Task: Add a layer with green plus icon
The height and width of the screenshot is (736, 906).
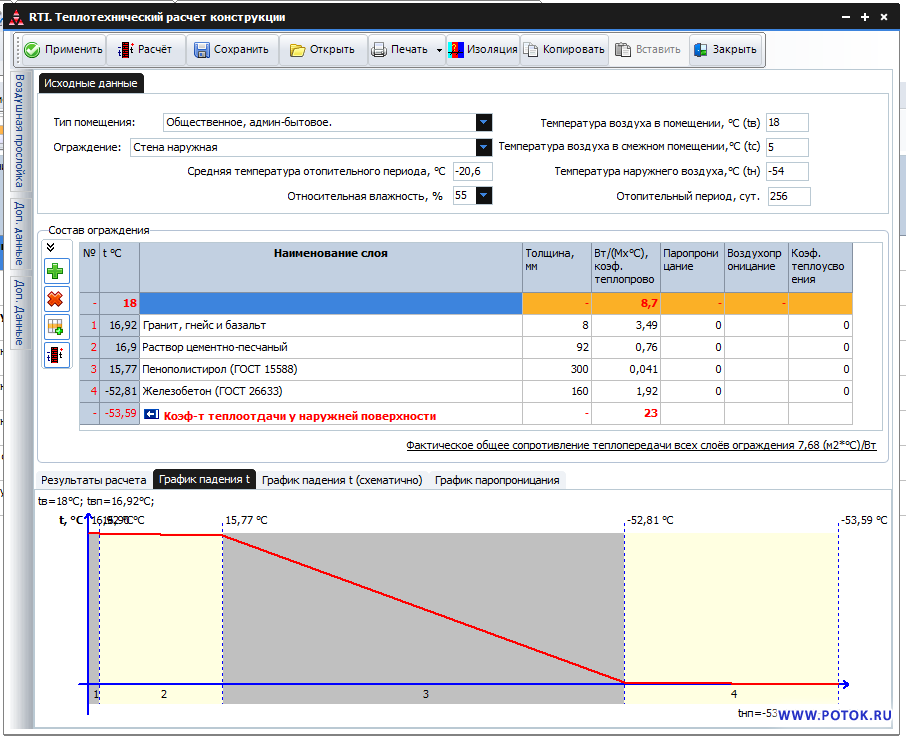Action: pos(55,271)
